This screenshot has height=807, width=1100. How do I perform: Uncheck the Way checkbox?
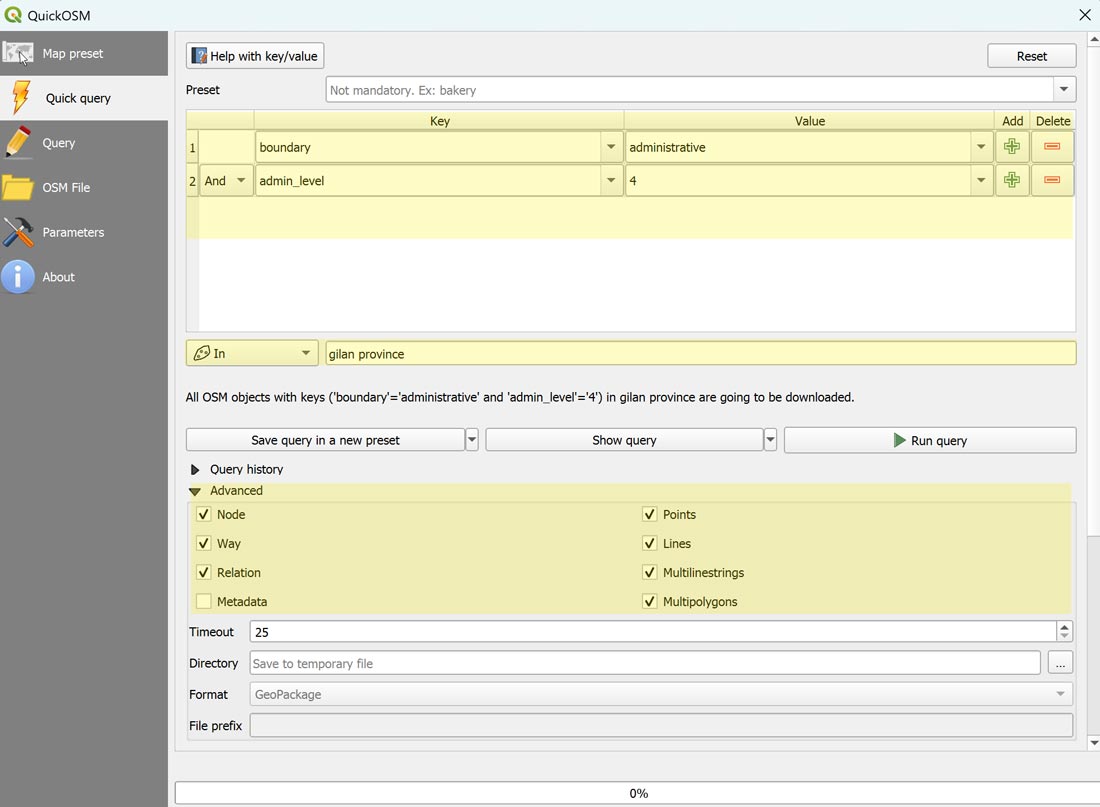tap(203, 543)
